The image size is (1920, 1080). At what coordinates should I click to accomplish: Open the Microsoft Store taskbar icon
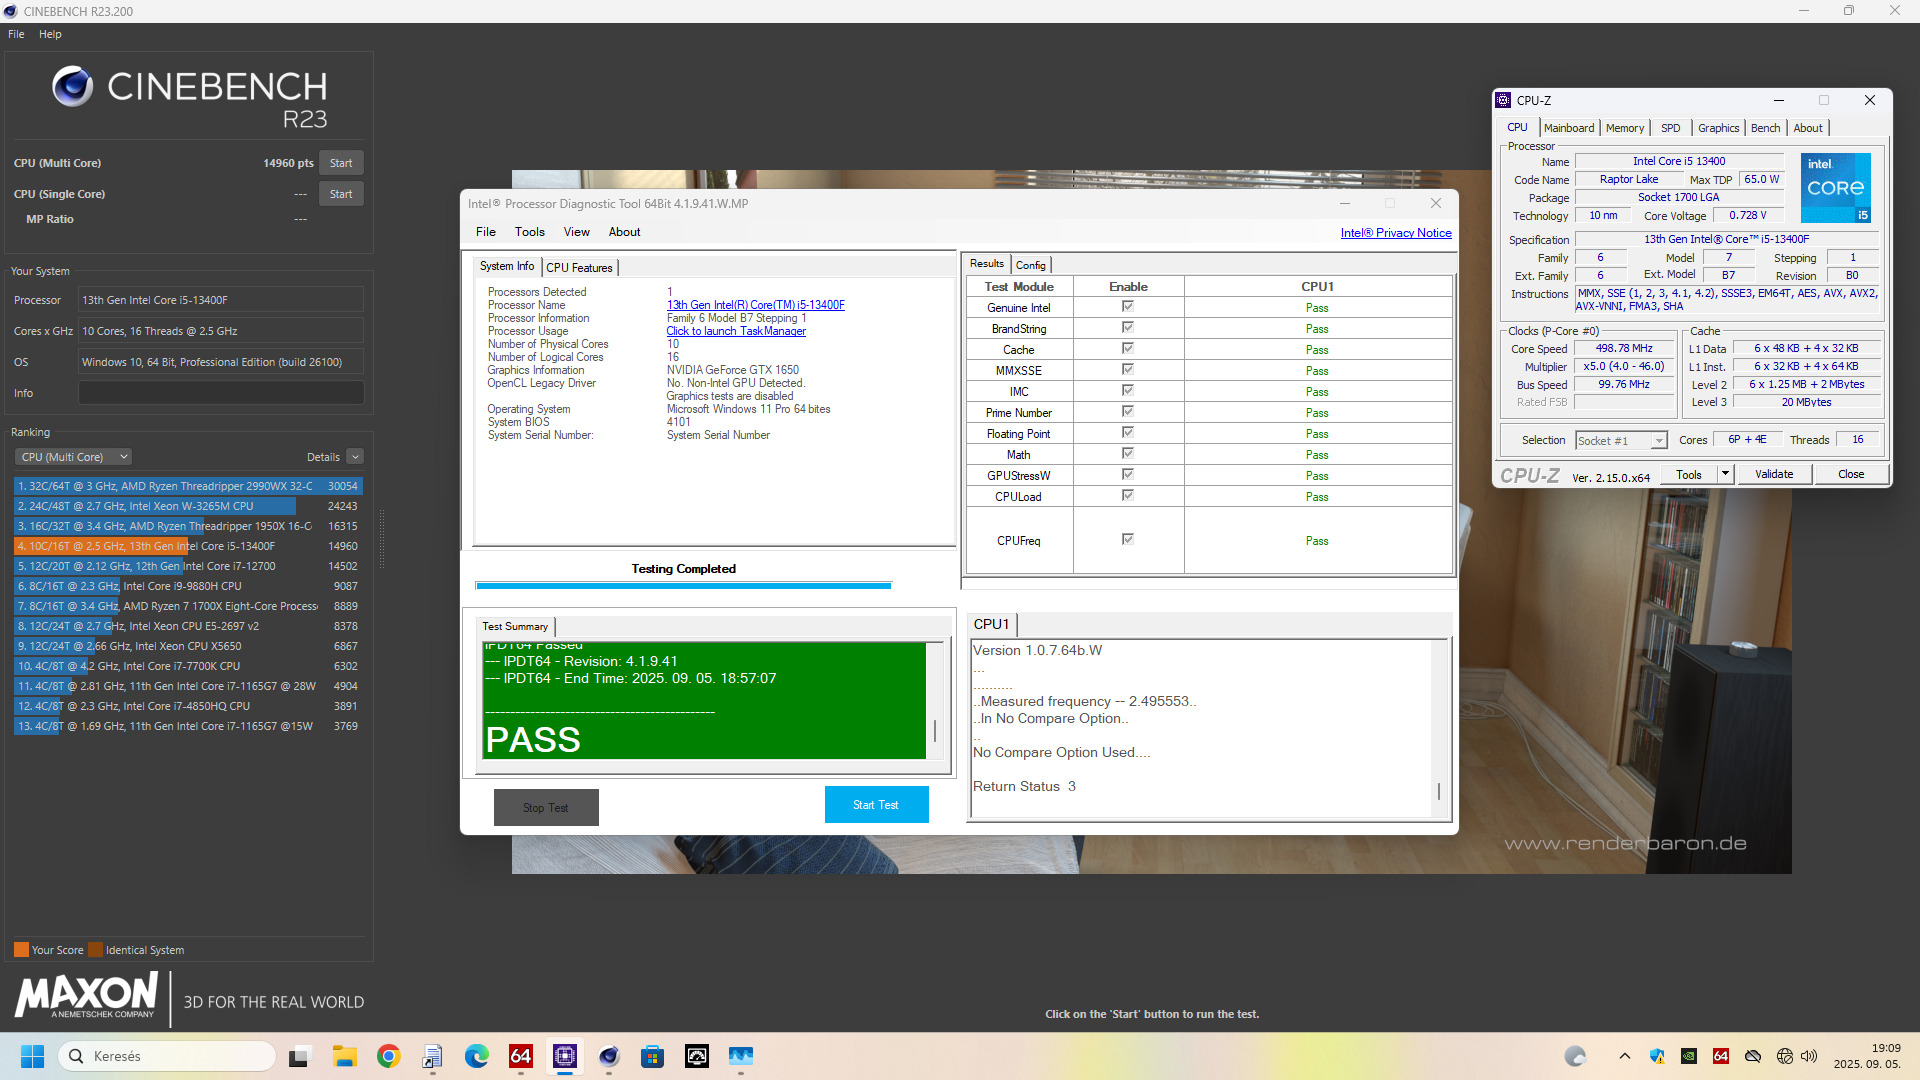coord(653,1056)
